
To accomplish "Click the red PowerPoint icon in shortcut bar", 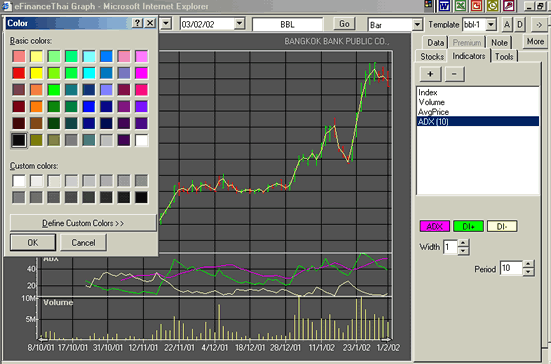I will point(477,6).
